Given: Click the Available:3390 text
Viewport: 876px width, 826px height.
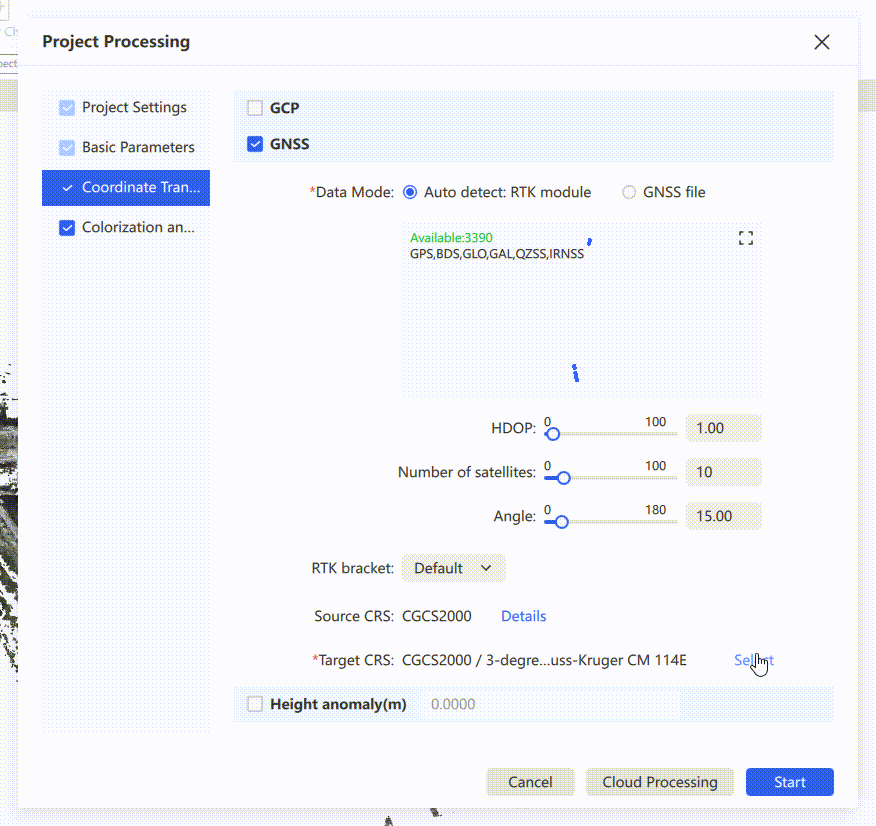Looking at the screenshot, I should pyautogui.click(x=451, y=238).
